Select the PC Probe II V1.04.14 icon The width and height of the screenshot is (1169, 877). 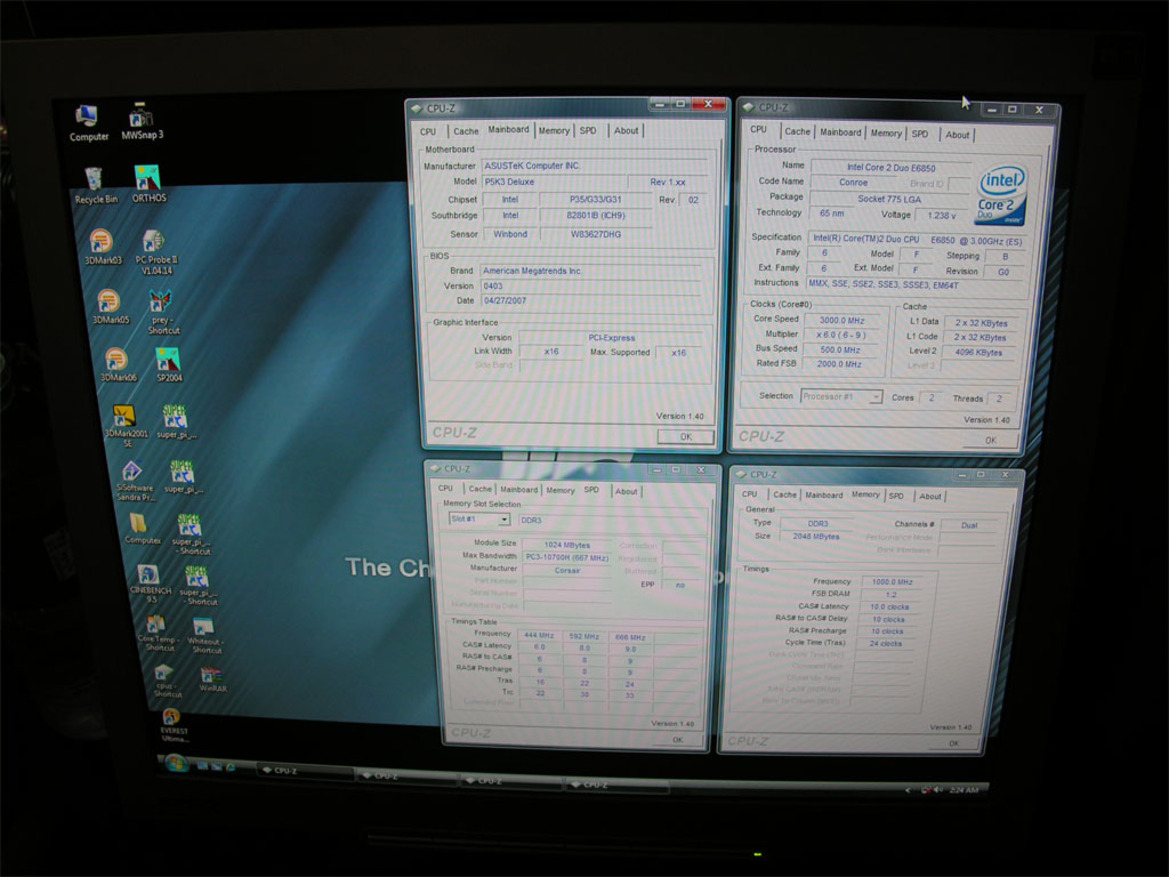click(156, 252)
